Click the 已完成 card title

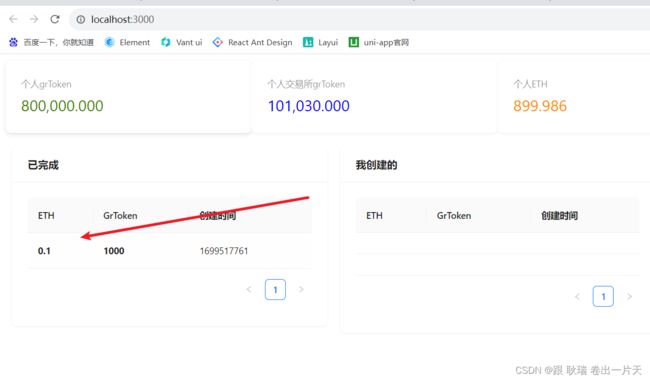point(43,165)
